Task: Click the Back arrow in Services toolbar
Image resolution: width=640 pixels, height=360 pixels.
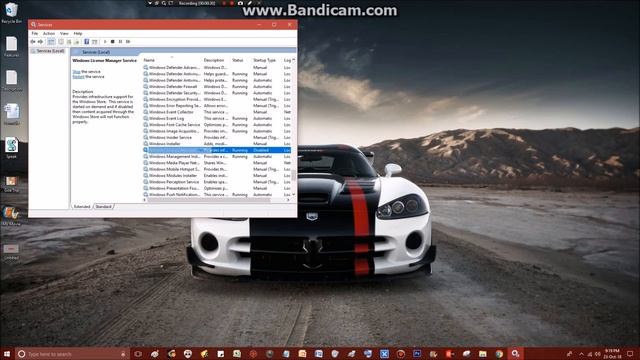Action: 33,42
